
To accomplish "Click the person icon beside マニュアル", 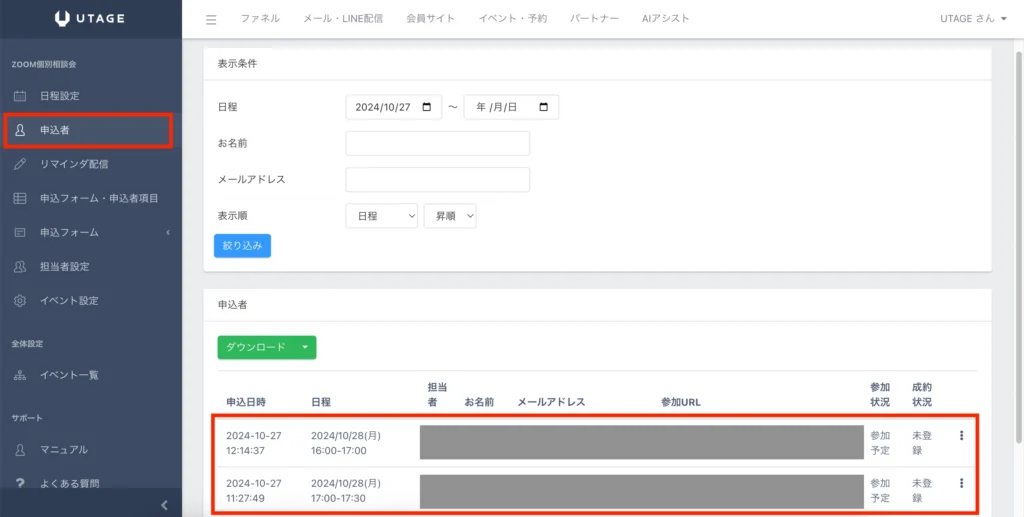I will [20, 450].
